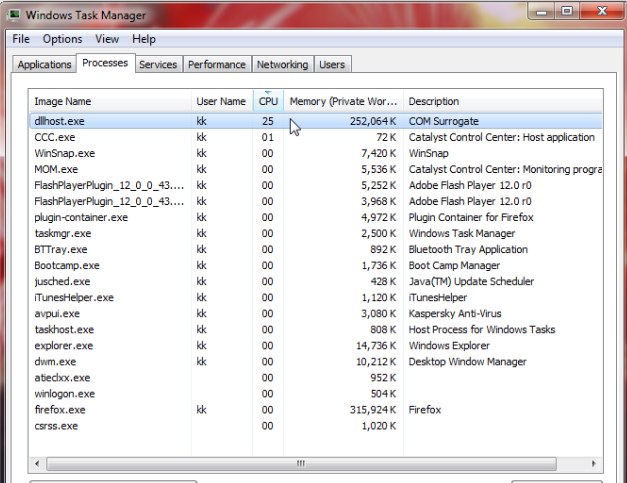The width and height of the screenshot is (627, 483).
Task: Switch to the Performance tab
Action: [x=217, y=65]
